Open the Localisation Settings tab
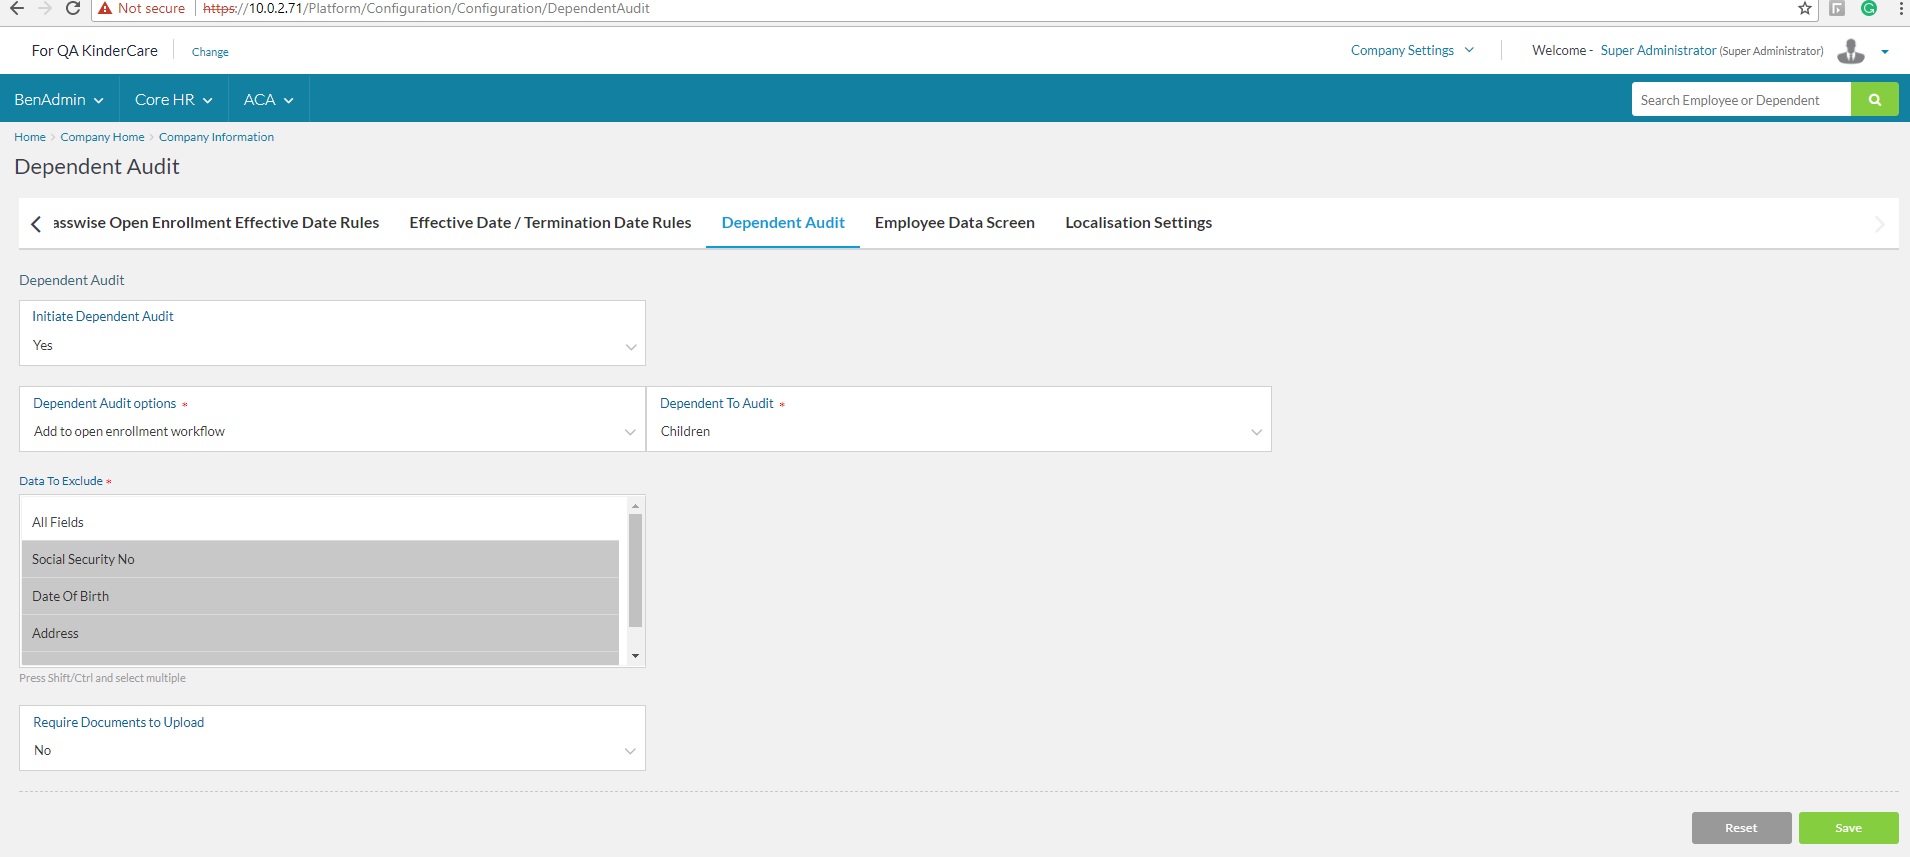Screen dimensions: 1910x857 tap(1138, 223)
